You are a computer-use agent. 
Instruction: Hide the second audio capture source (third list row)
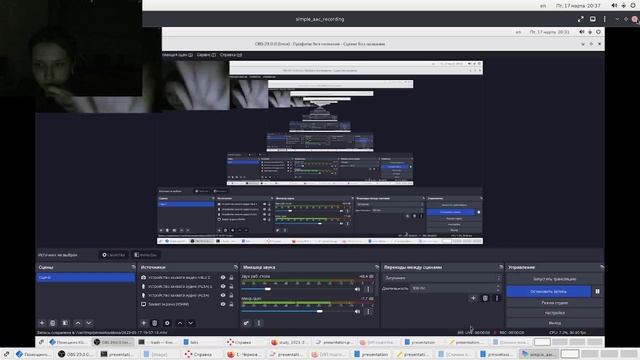click(x=223, y=296)
